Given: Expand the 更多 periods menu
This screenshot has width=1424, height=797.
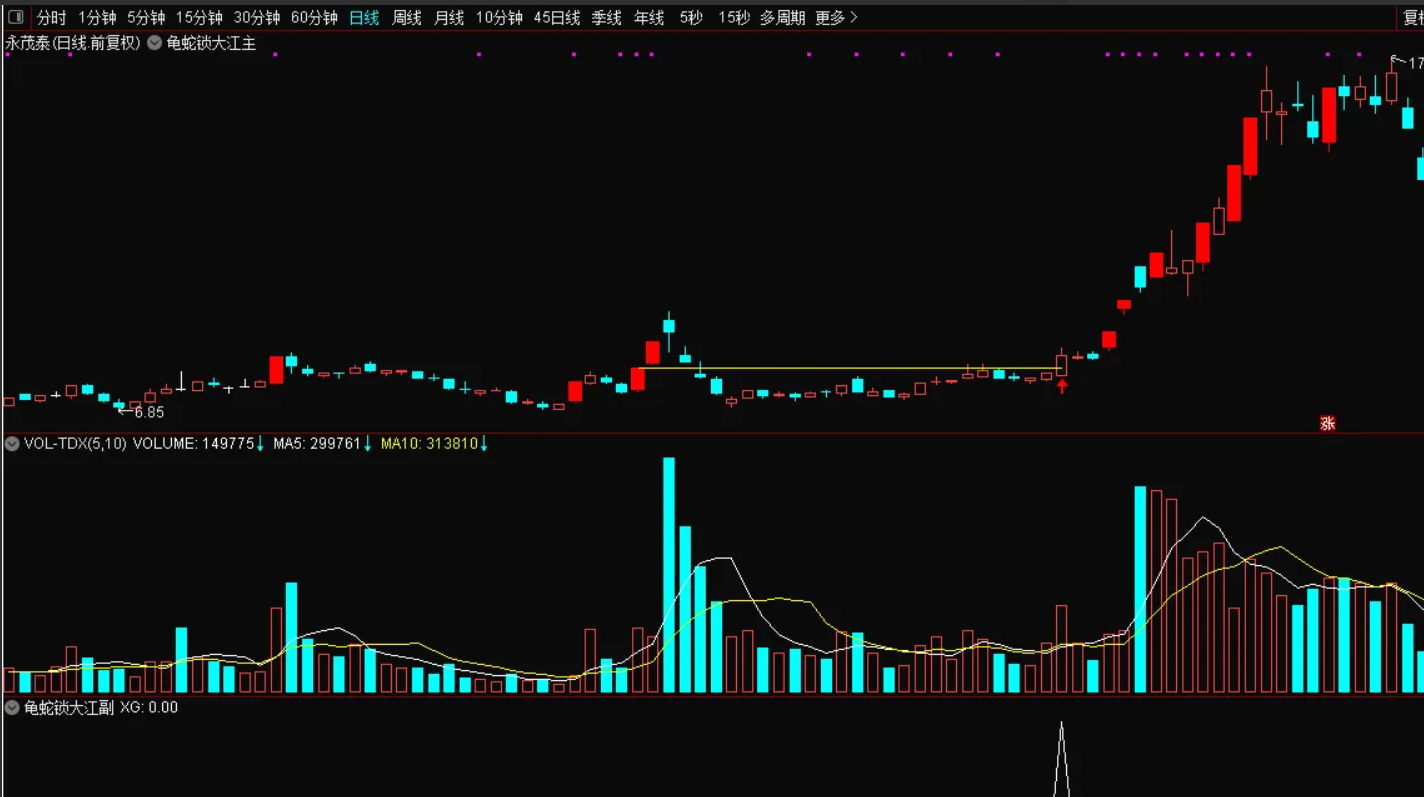Looking at the screenshot, I should tap(836, 17).
